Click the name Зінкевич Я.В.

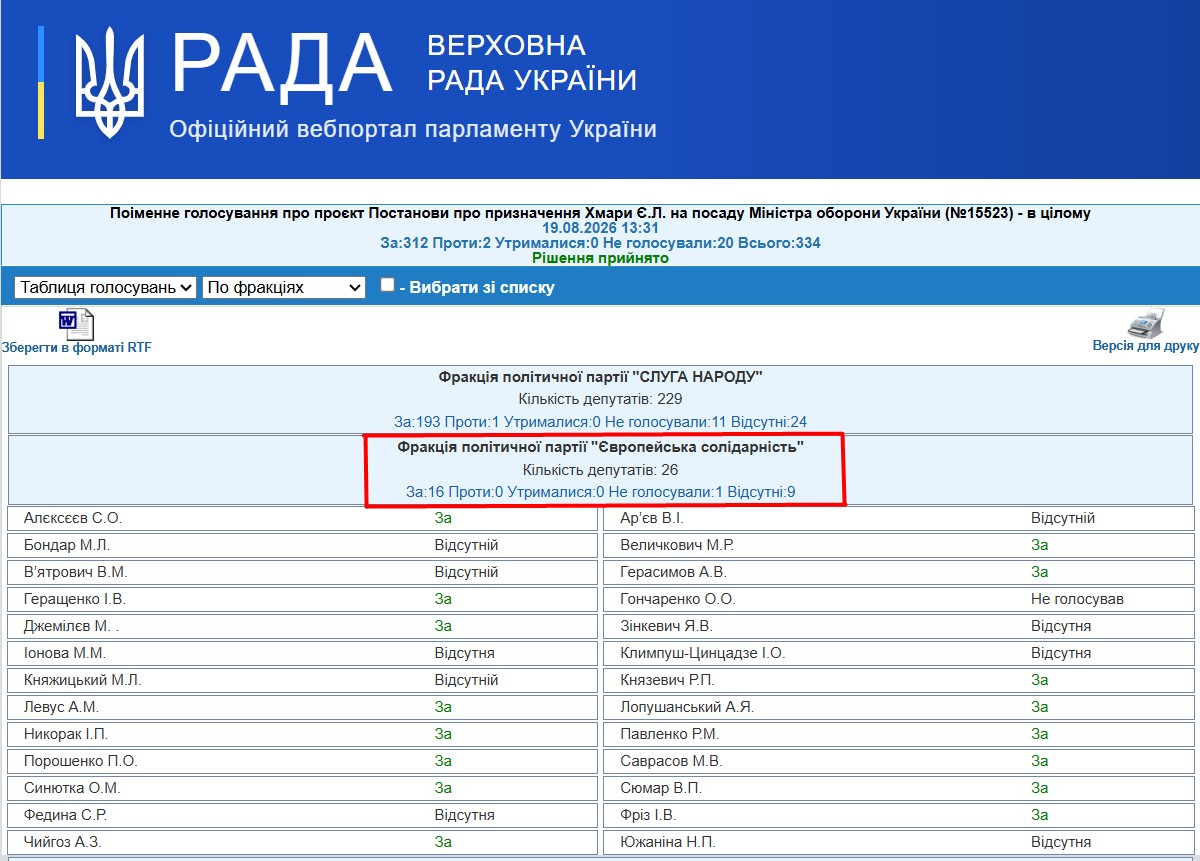[666, 626]
